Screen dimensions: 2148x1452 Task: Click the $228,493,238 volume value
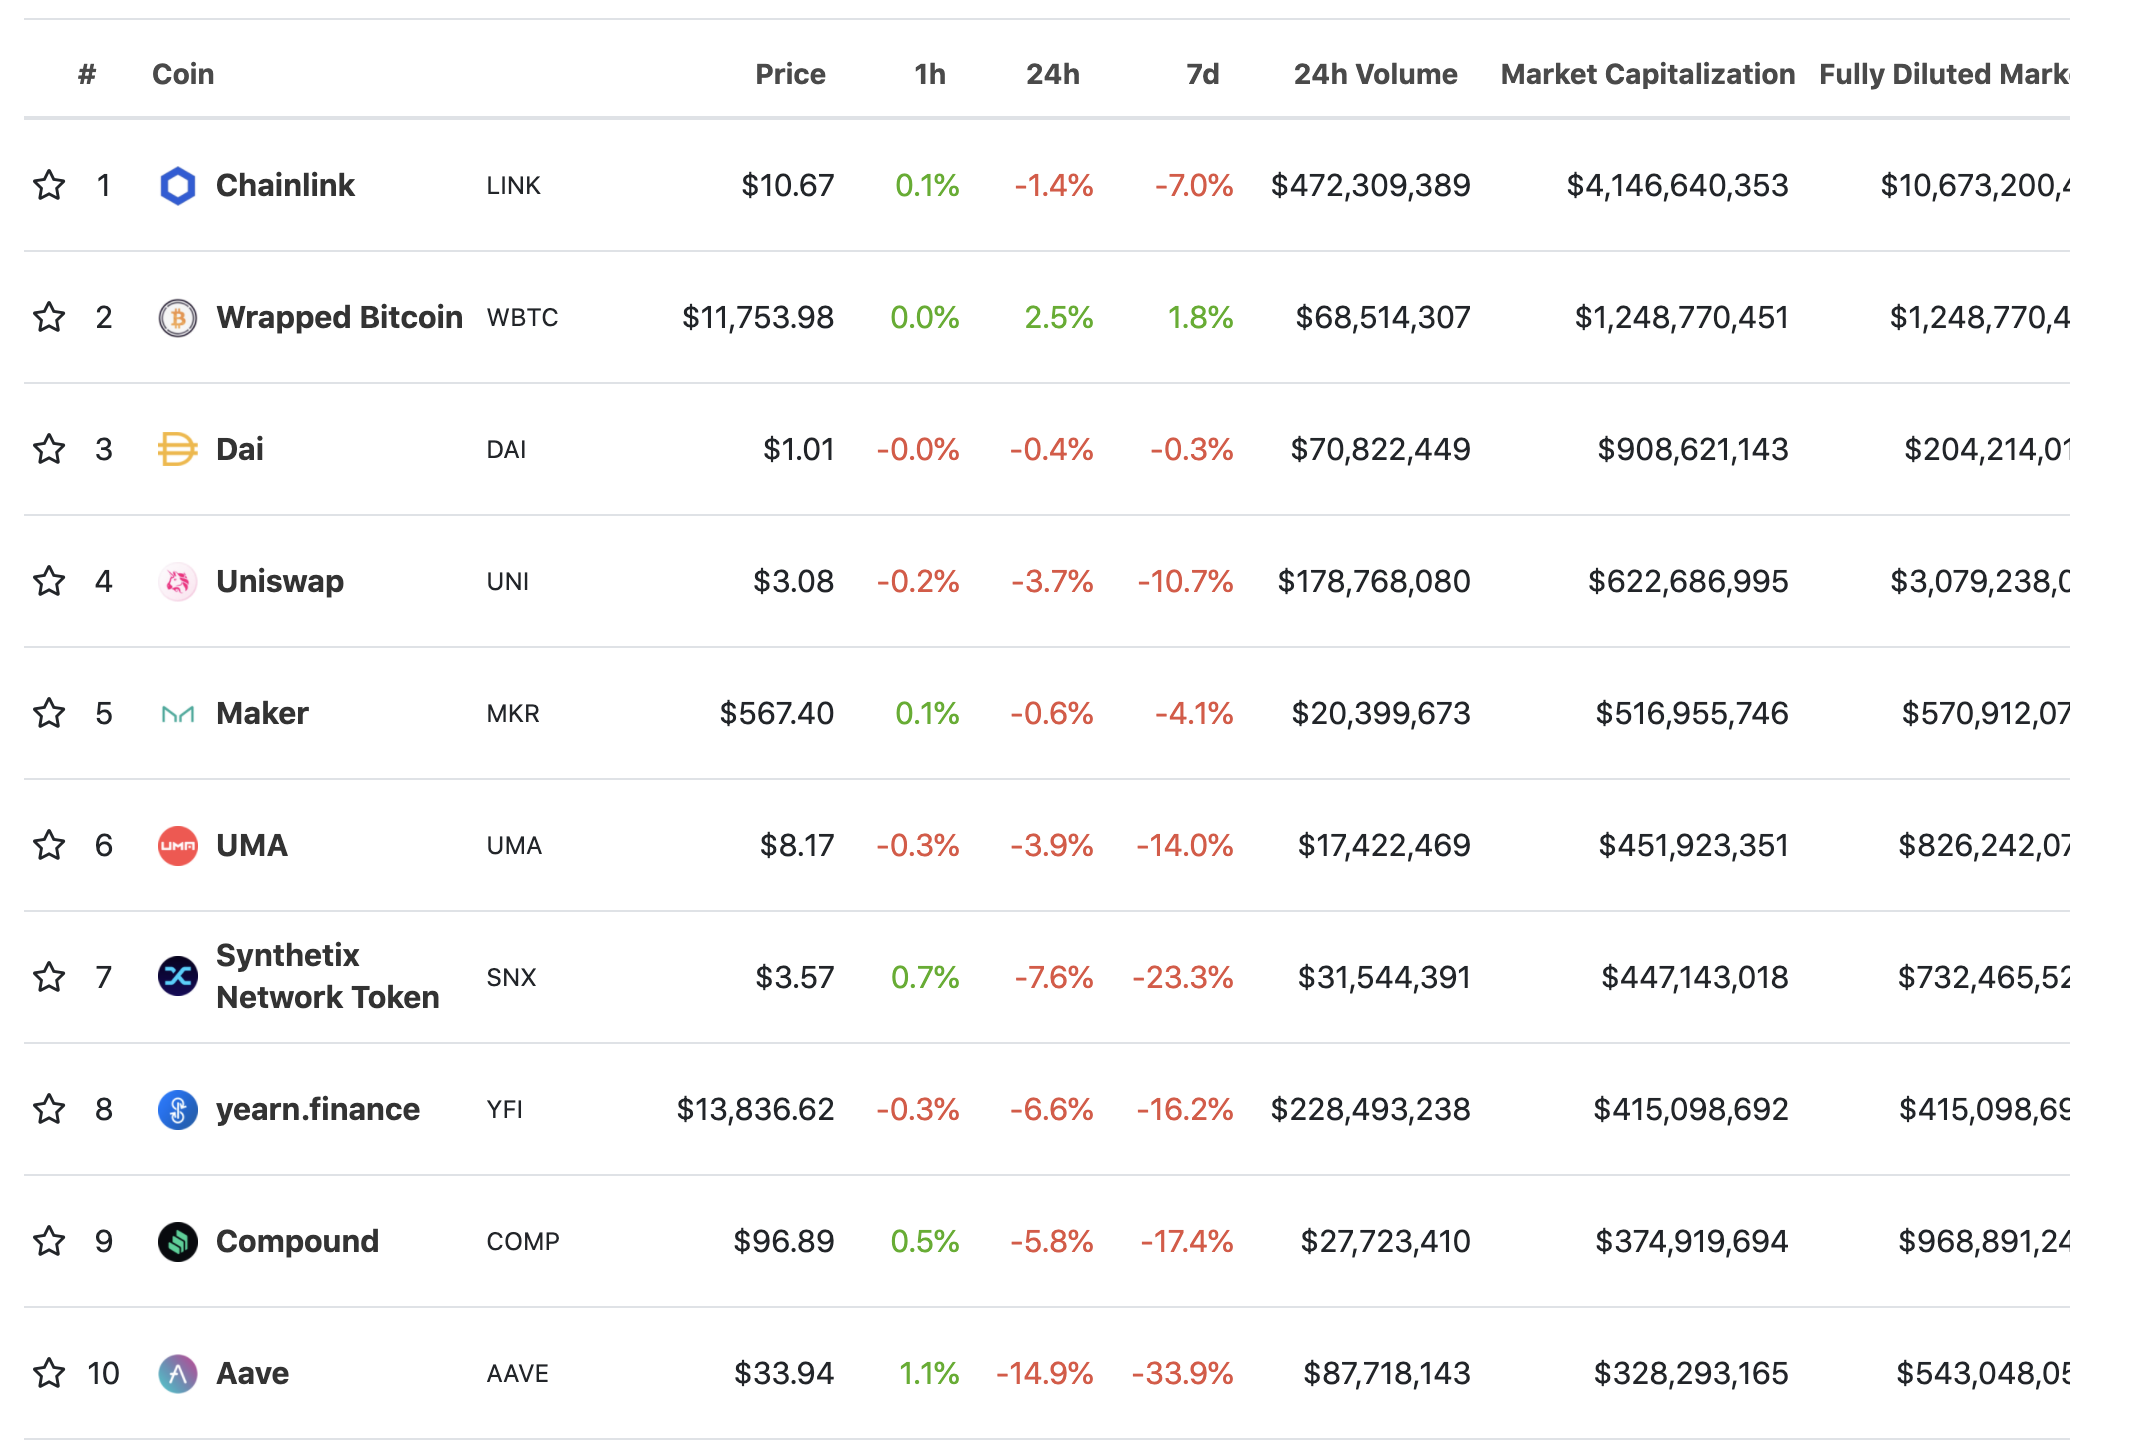(x=1371, y=1109)
